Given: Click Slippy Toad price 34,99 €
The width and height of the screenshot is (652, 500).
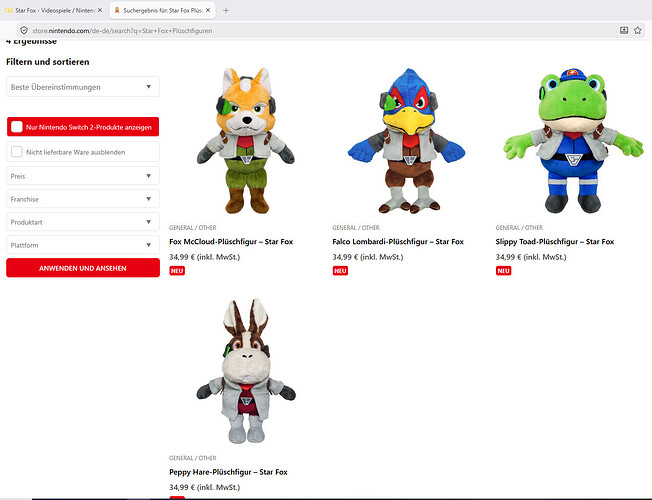Looking at the screenshot, I should coord(531,257).
